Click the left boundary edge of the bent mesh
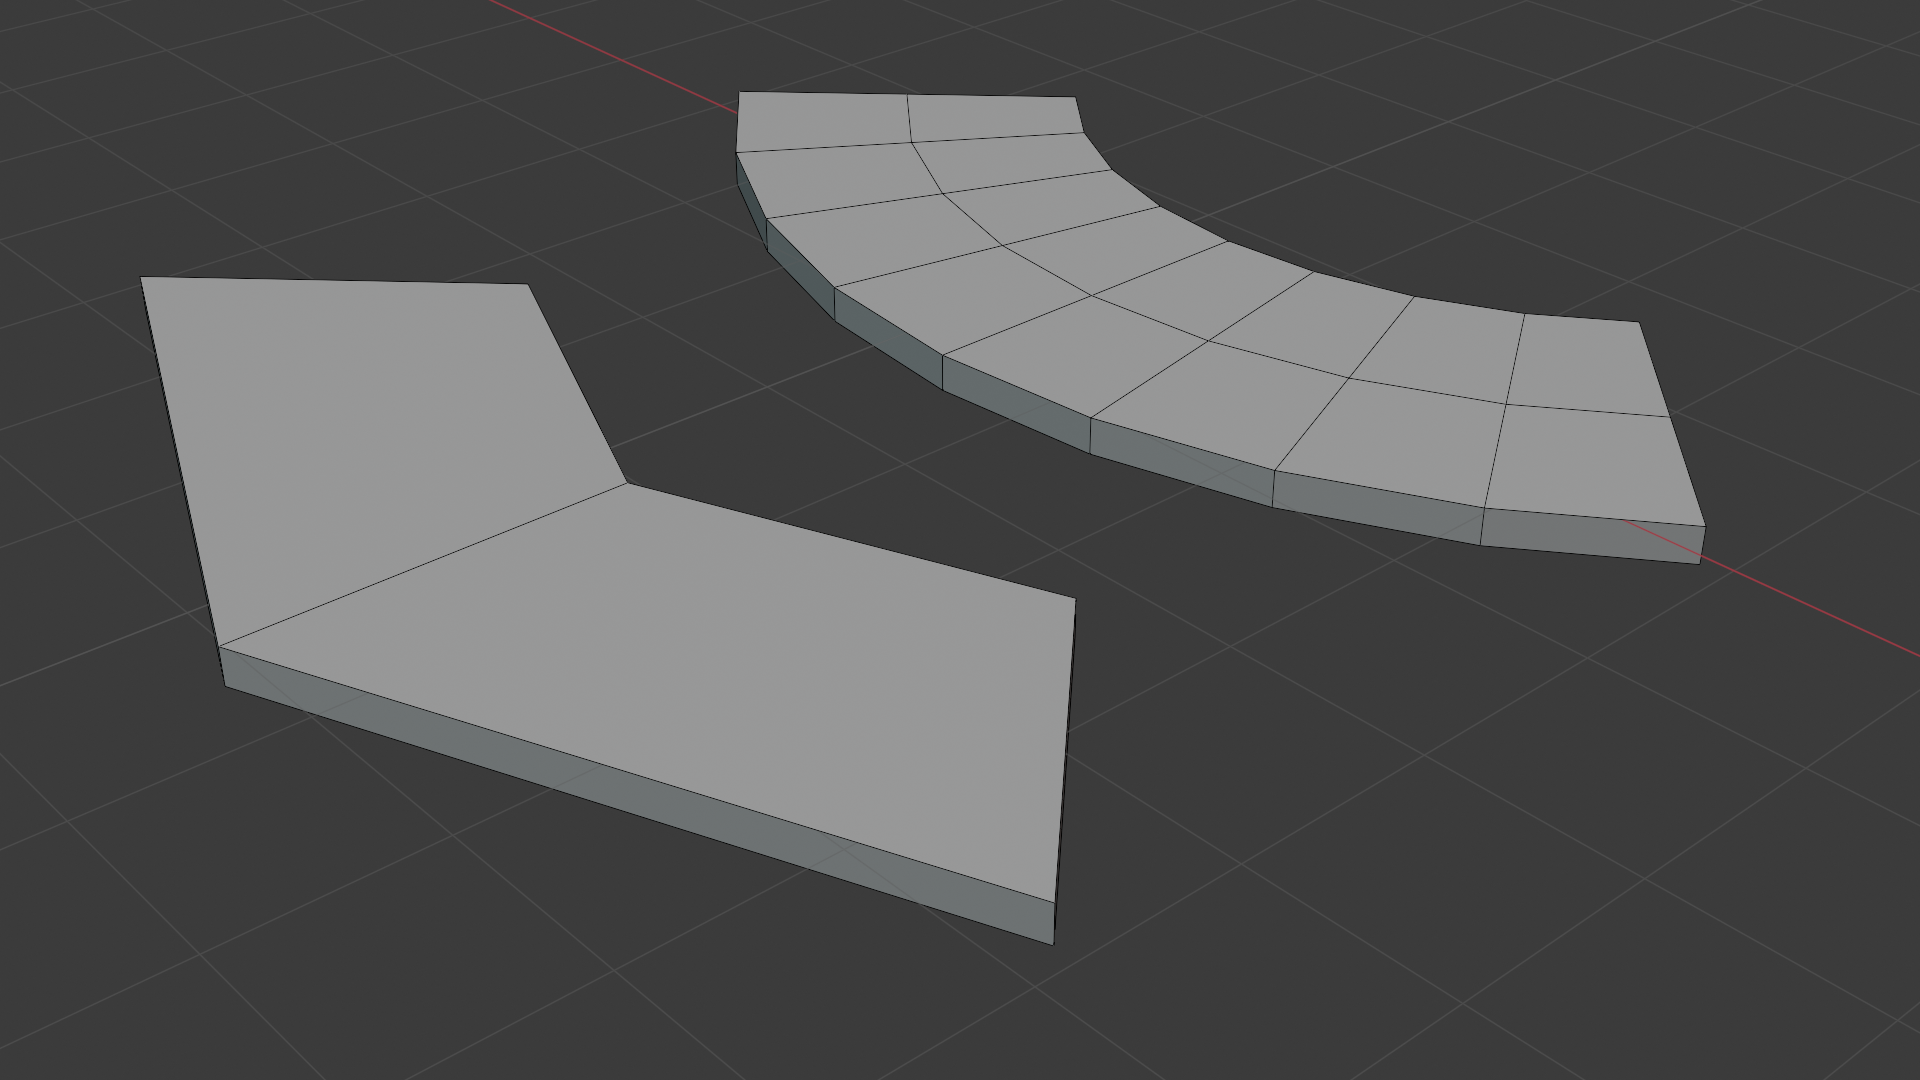The image size is (1920, 1080). pos(180,462)
